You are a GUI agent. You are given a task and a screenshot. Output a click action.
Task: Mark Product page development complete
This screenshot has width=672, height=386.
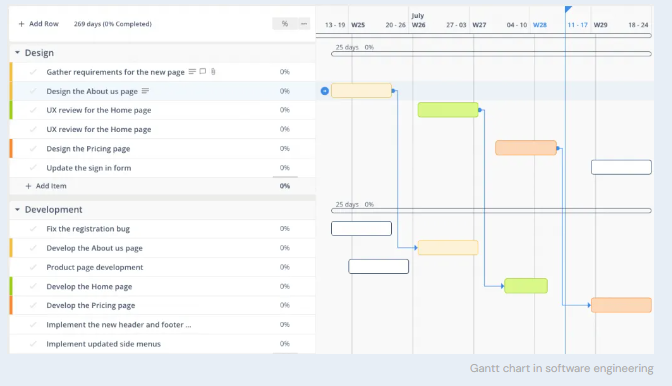coord(33,267)
